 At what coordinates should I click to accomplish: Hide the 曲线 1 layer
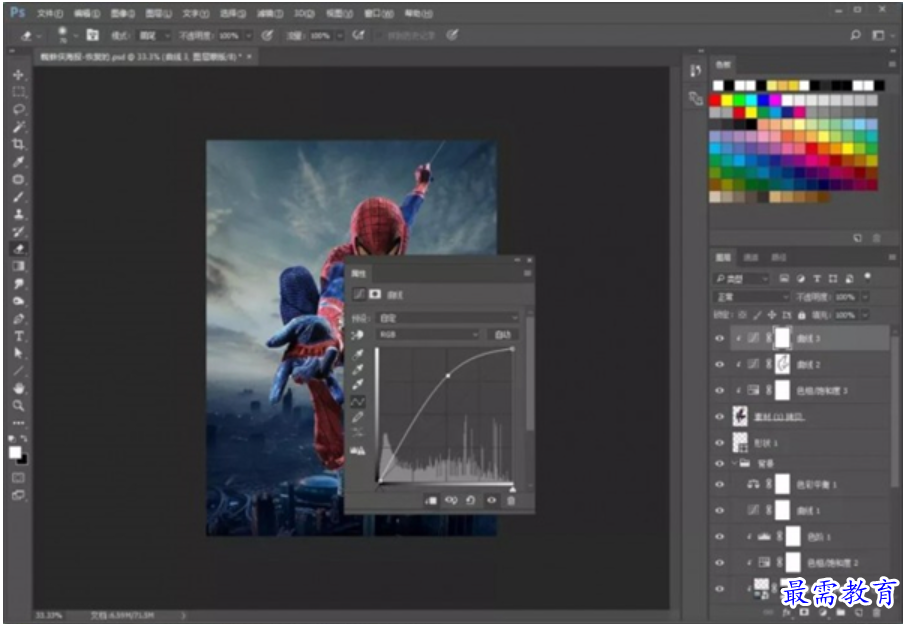(719, 511)
